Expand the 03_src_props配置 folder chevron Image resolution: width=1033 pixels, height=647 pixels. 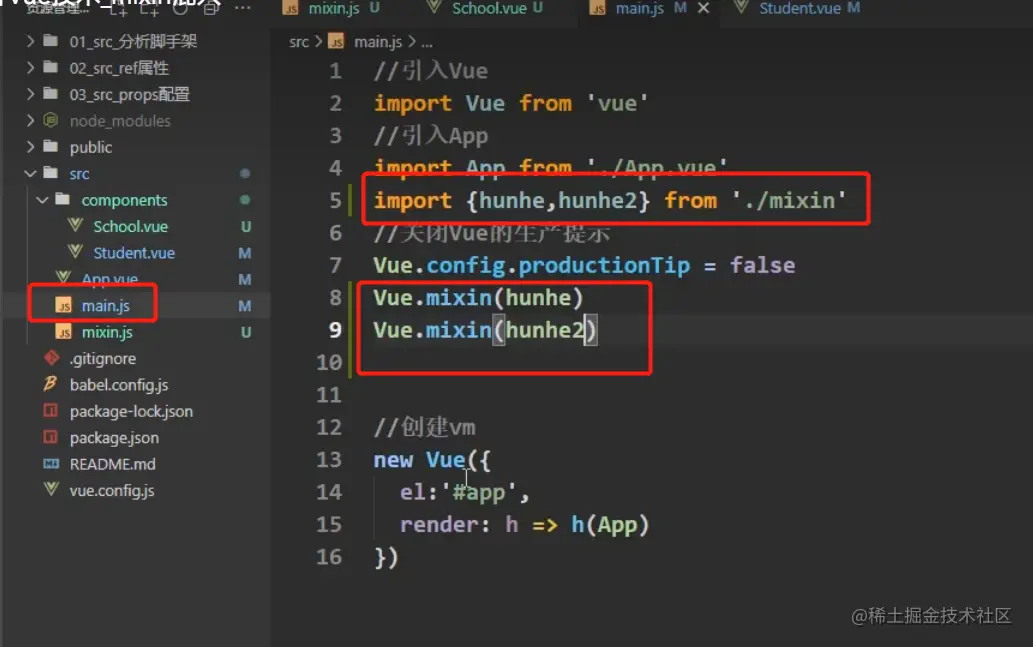tap(30, 94)
